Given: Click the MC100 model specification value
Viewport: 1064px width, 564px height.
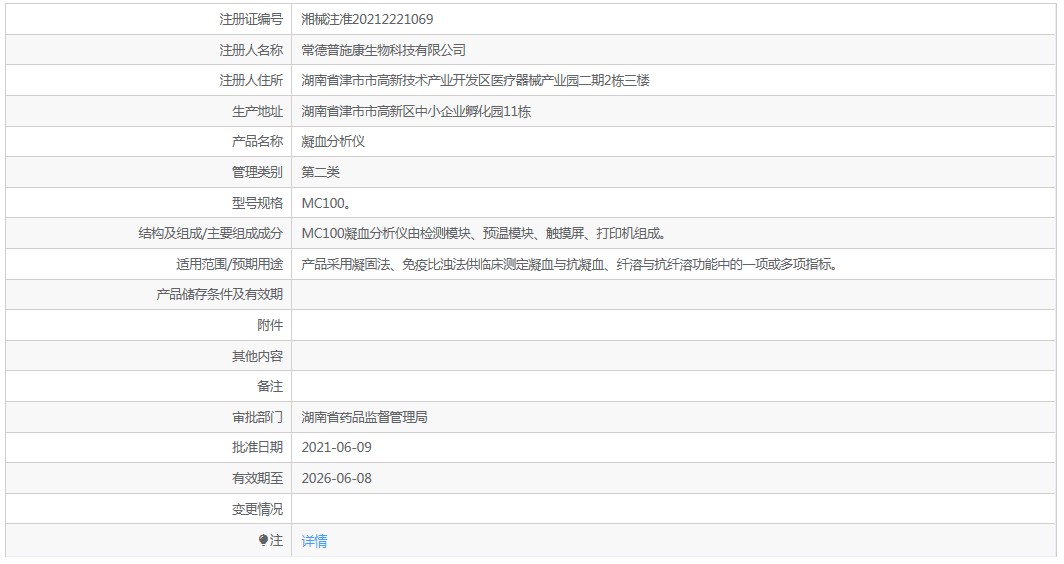Looking at the screenshot, I should point(326,203).
